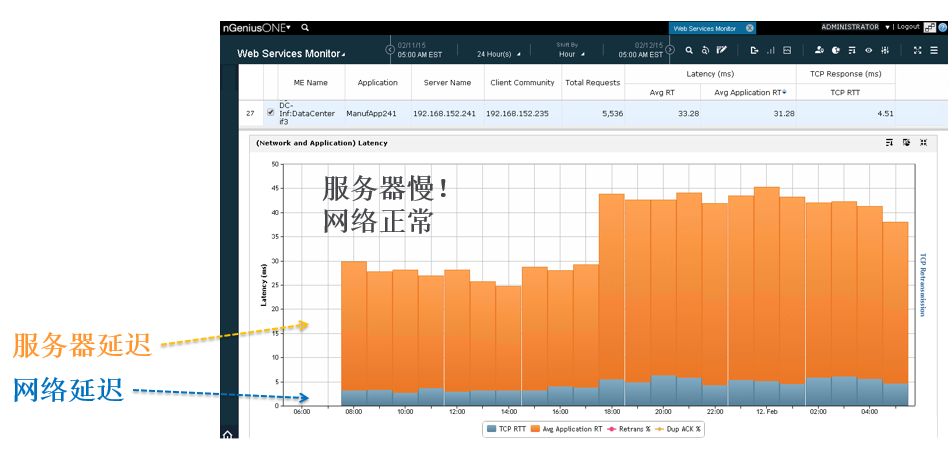
Task: Click the fullscreen expand icon in main toolbar
Action: coord(917,51)
